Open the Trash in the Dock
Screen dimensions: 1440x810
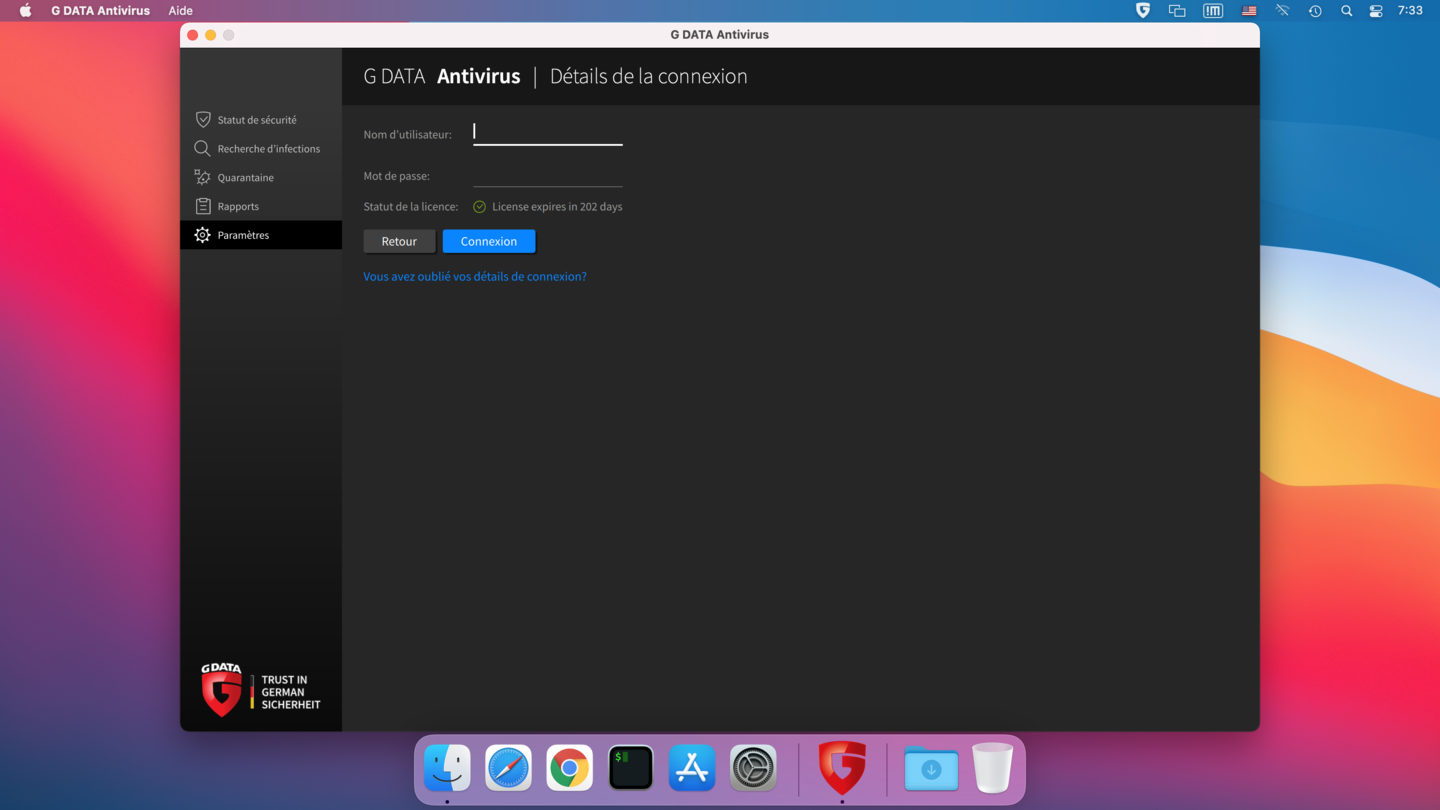pos(992,768)
